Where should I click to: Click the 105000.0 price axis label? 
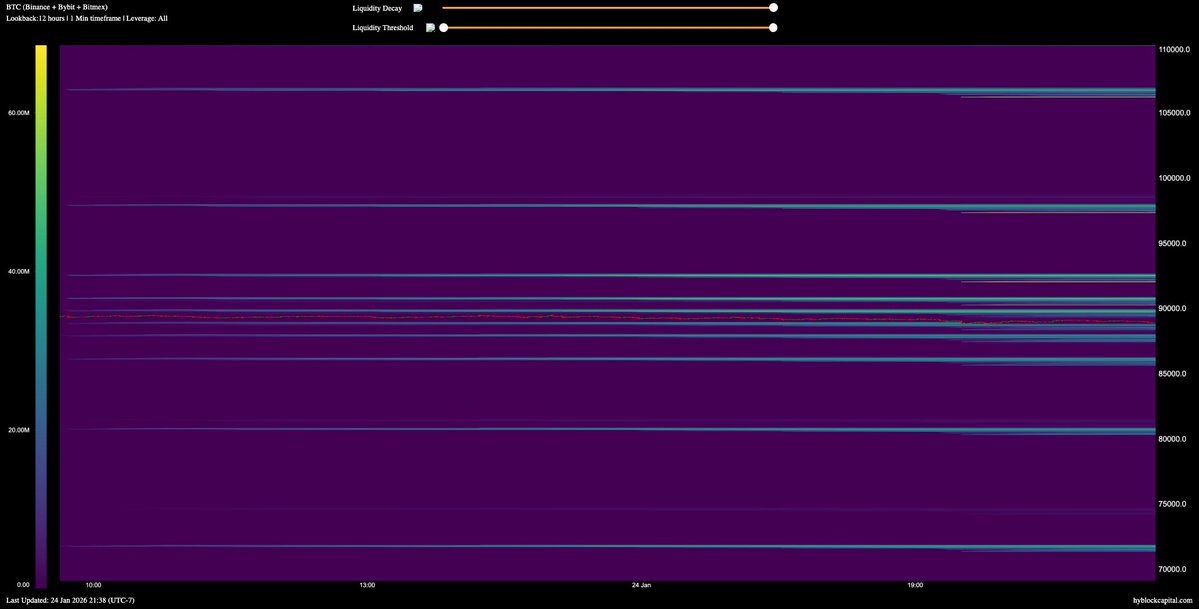1176,113
